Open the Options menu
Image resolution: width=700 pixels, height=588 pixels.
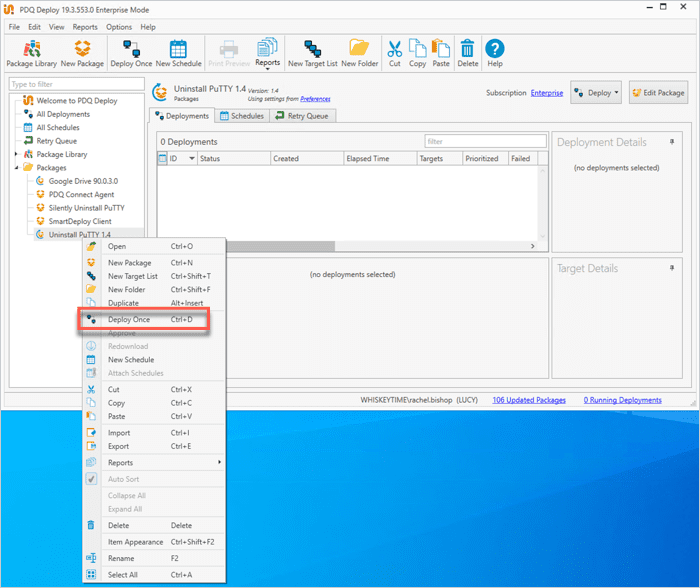(119, 27)
